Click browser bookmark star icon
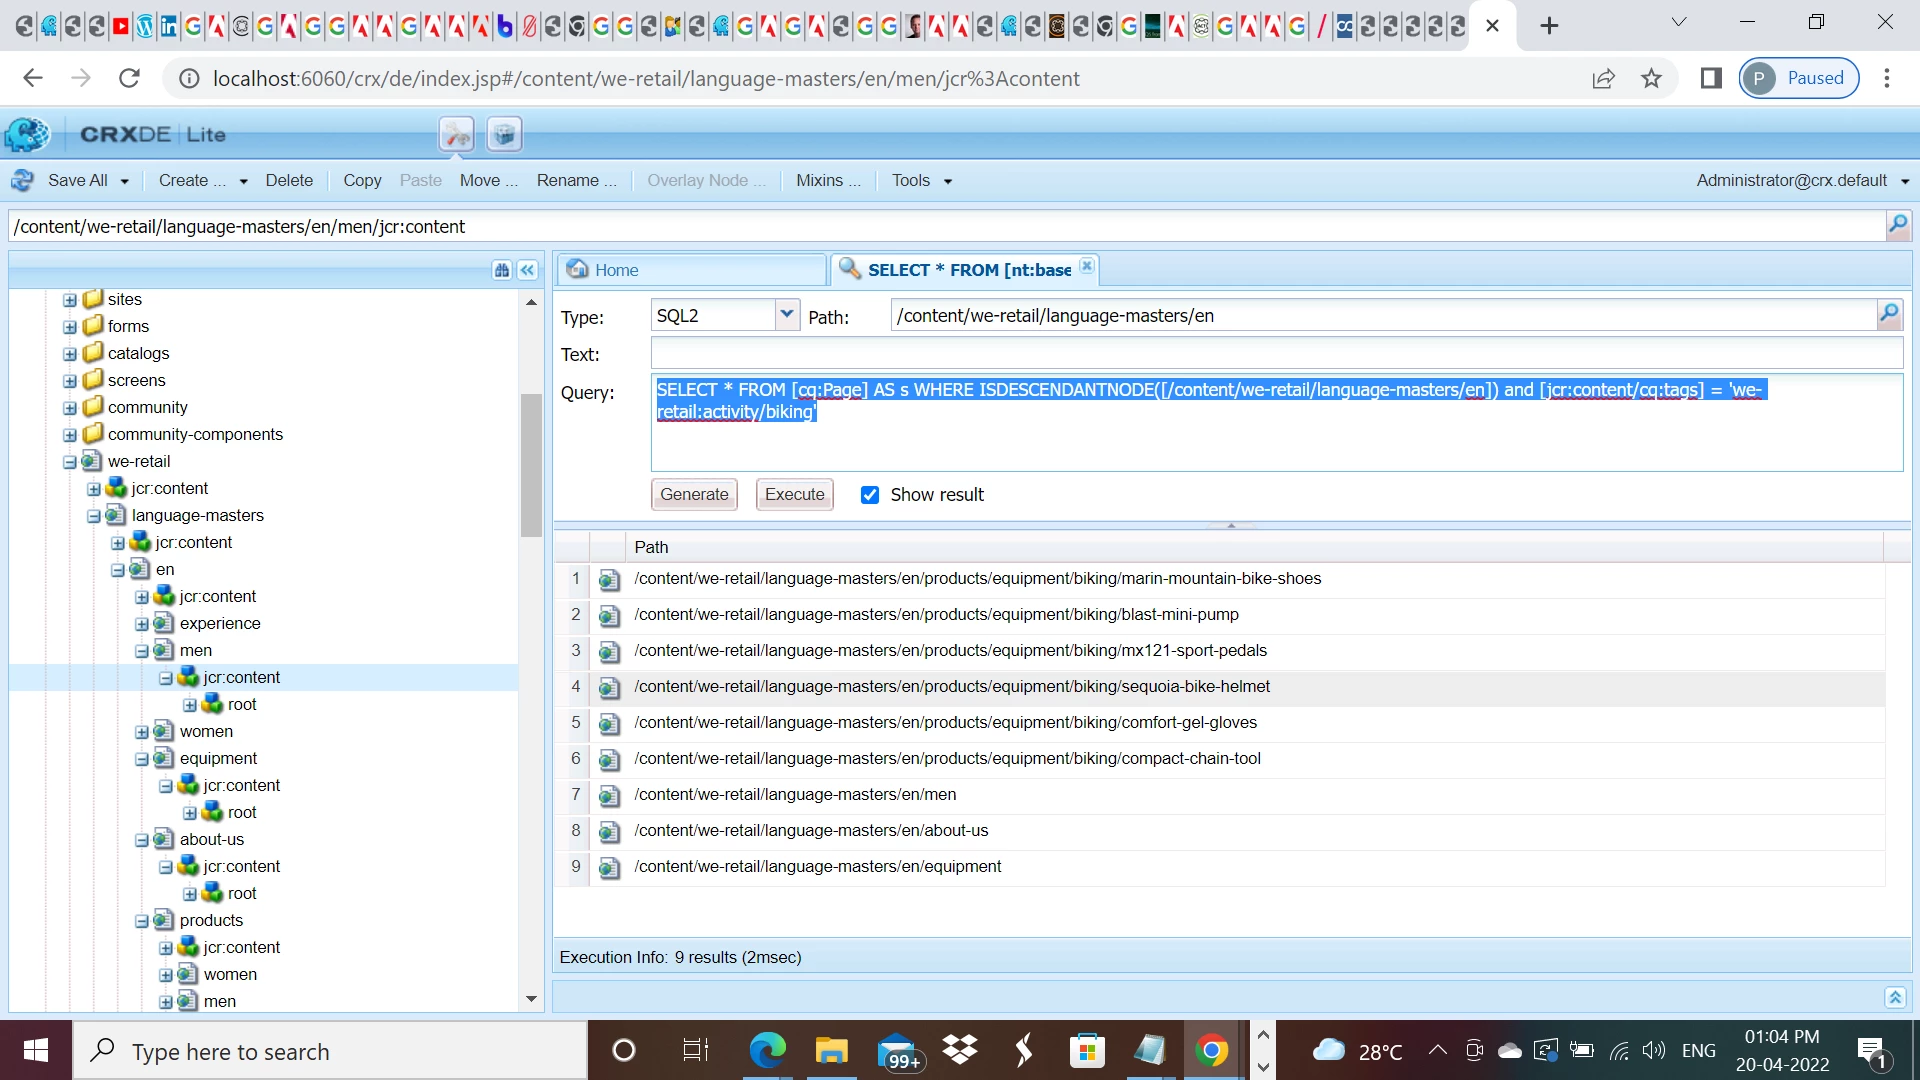 1651,78
